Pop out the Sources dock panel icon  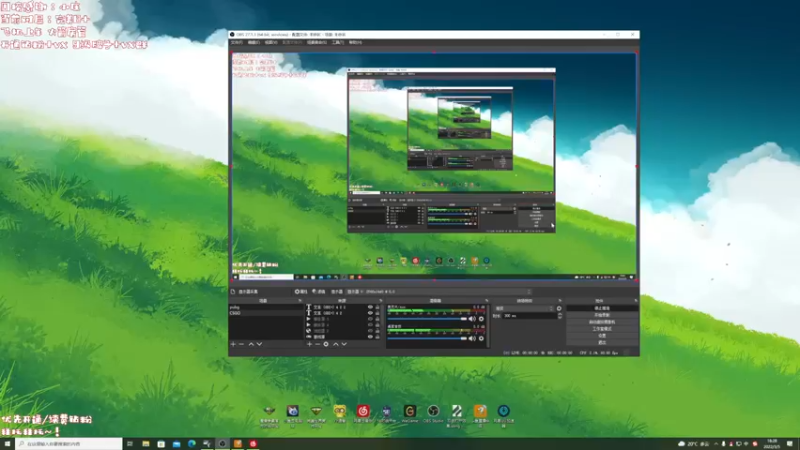pos(381,301)
